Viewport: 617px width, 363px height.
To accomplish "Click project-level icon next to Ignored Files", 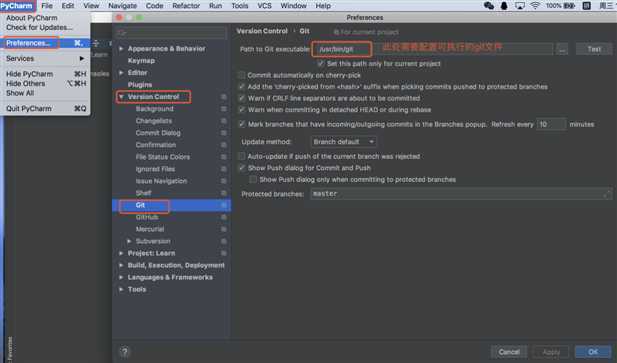I will [224, 169].
